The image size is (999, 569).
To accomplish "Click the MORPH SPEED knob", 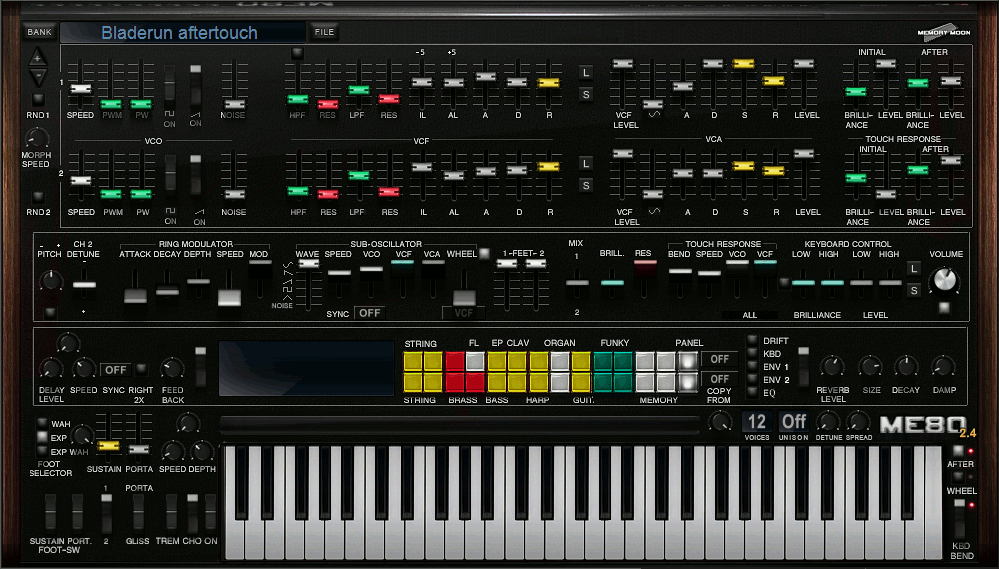I will coord(37,139).
